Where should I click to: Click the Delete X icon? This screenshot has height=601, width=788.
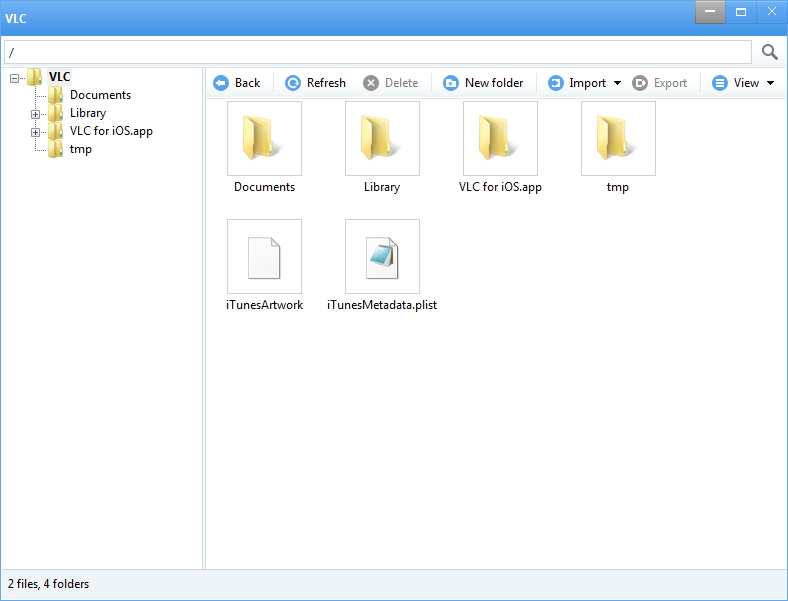tap(371, 83)
